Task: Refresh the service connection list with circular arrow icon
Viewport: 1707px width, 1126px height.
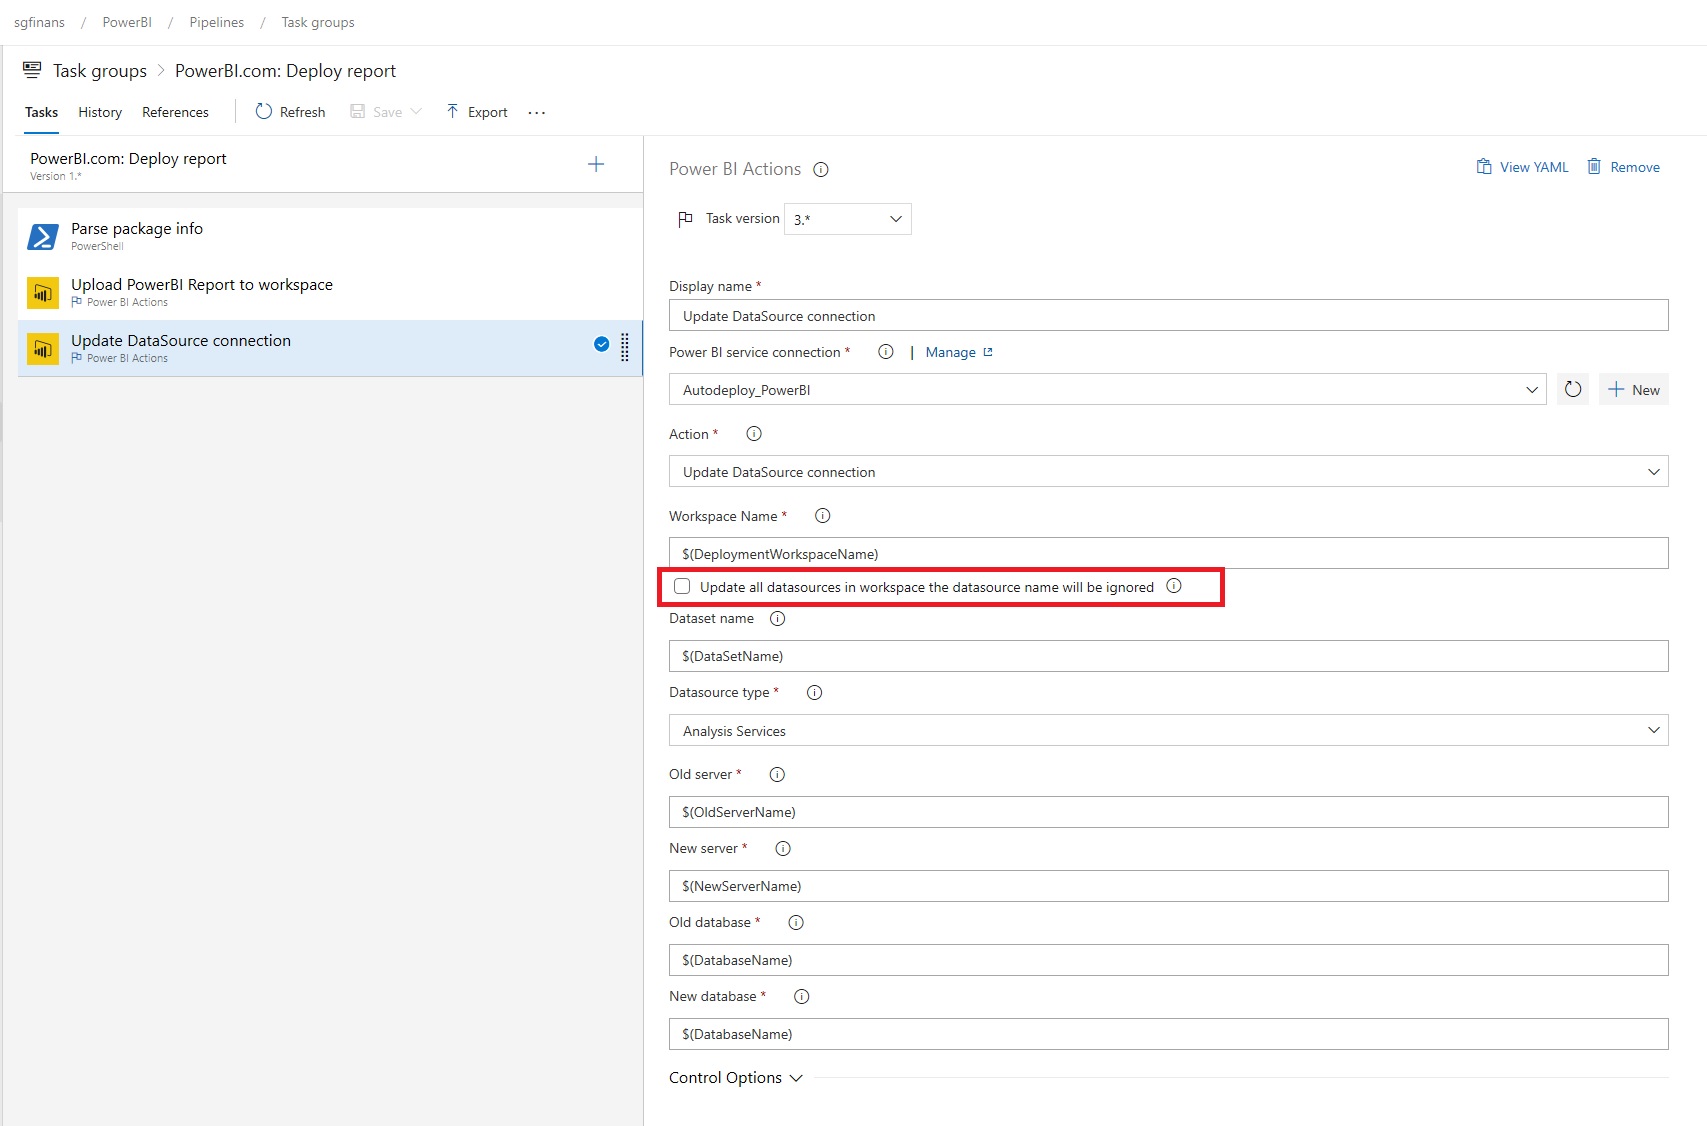Action: pos(1572,389)
